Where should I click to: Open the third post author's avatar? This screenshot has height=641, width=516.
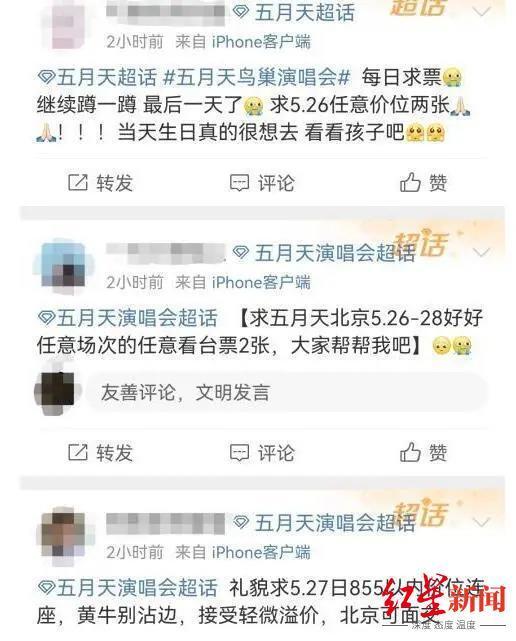(x=64, y=536)
